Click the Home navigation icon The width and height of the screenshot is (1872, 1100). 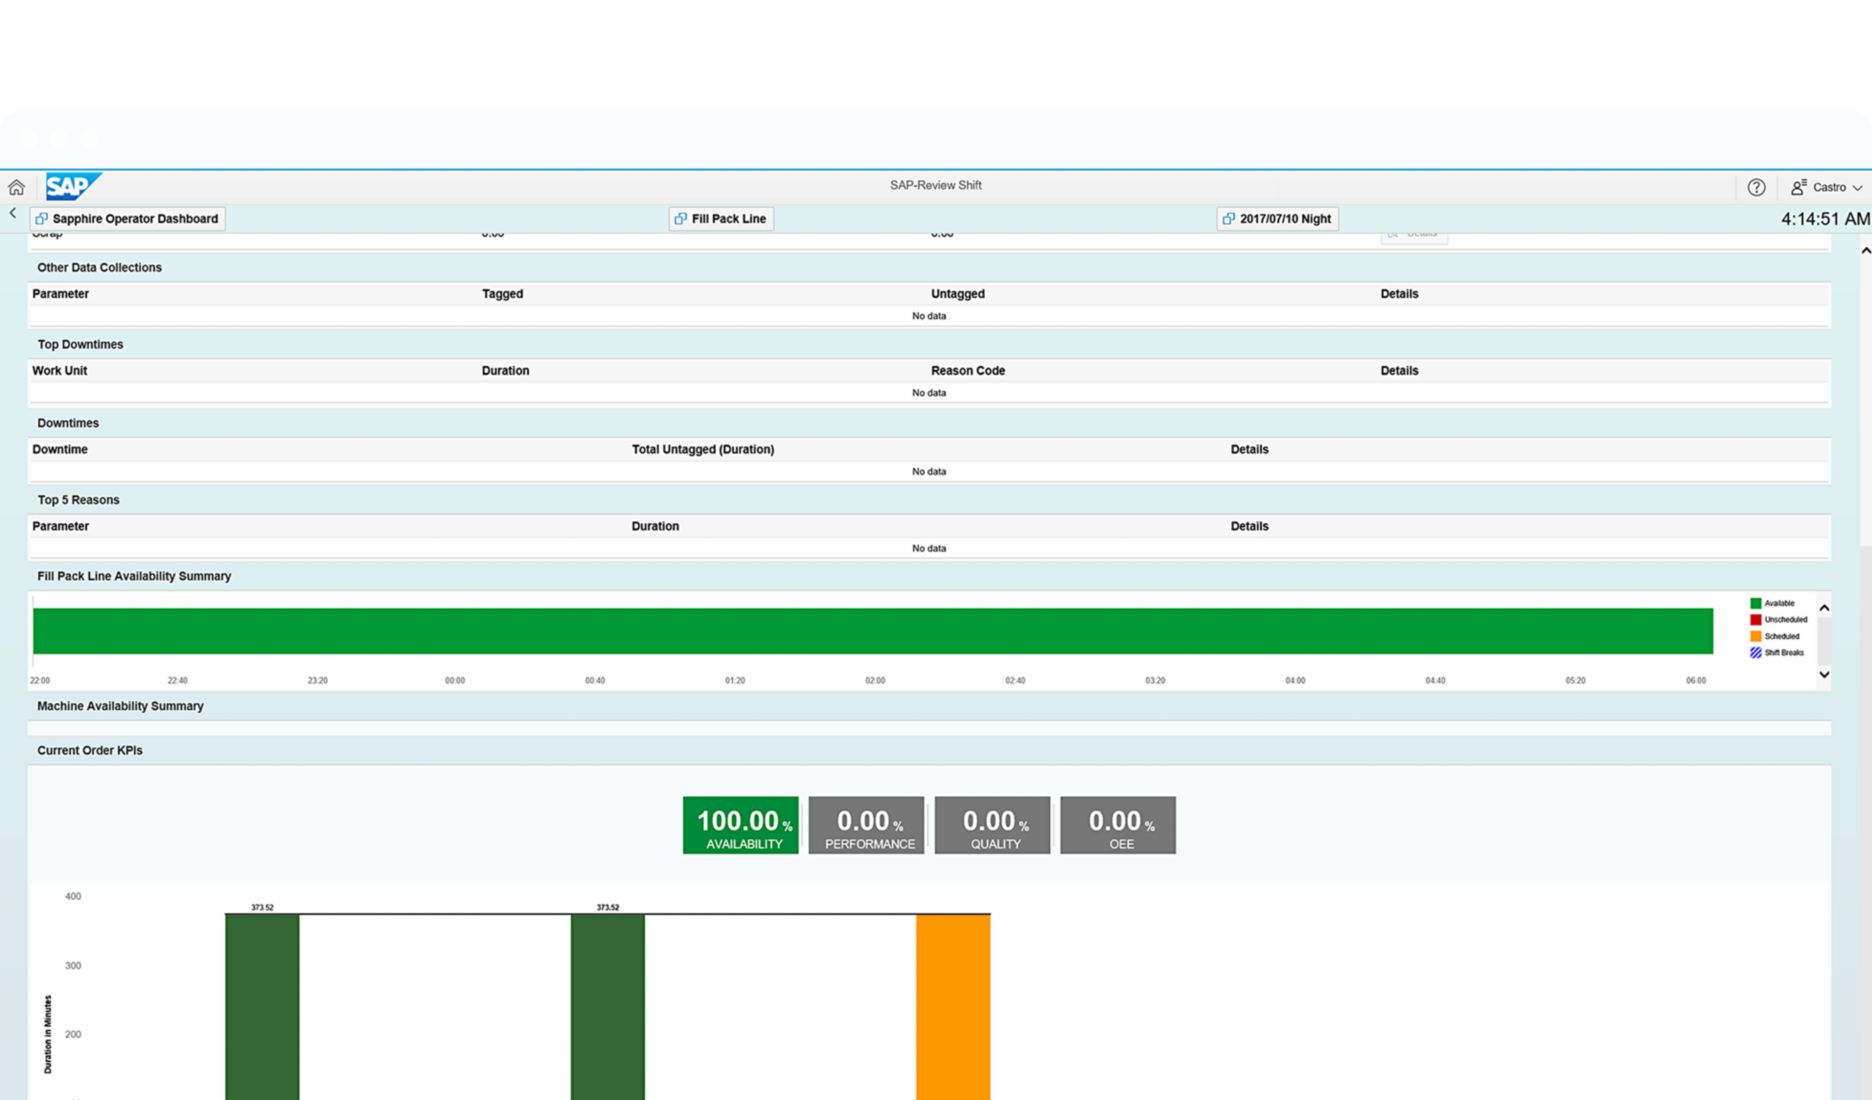pyautogui.click(x=15, y=186)
